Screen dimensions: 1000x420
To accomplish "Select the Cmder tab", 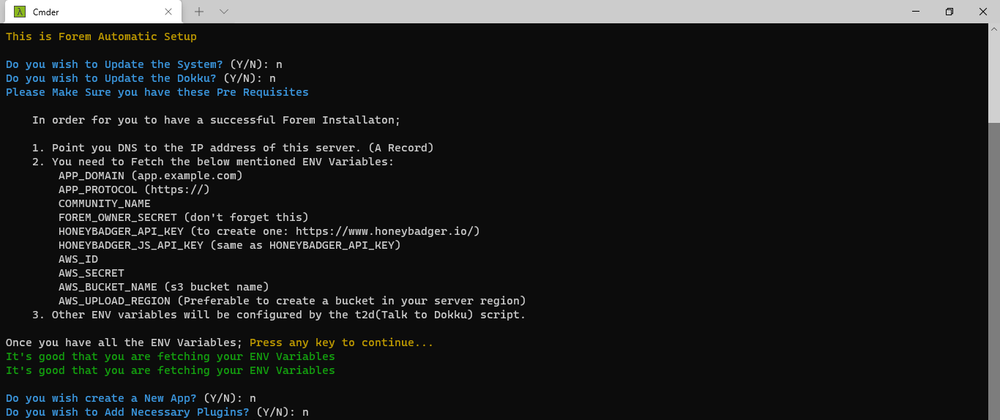I will [x=91, y=11].
